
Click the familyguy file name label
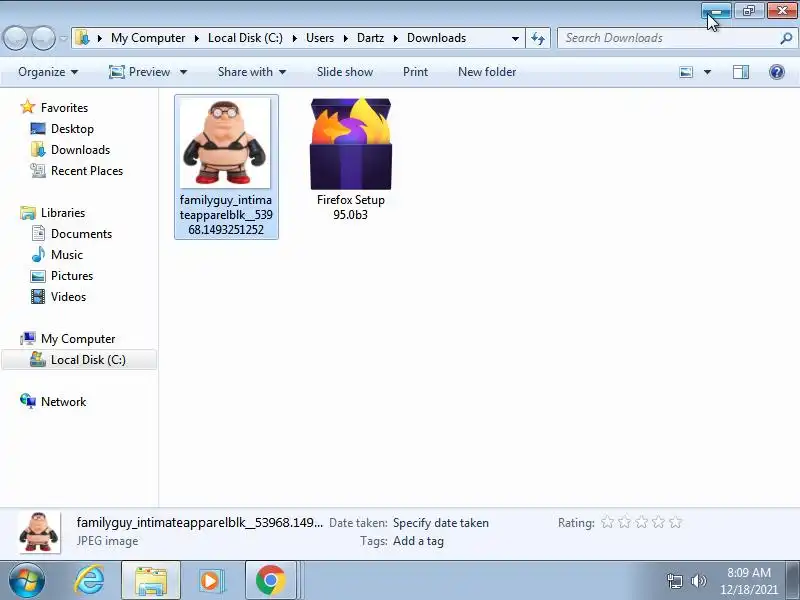226,215
